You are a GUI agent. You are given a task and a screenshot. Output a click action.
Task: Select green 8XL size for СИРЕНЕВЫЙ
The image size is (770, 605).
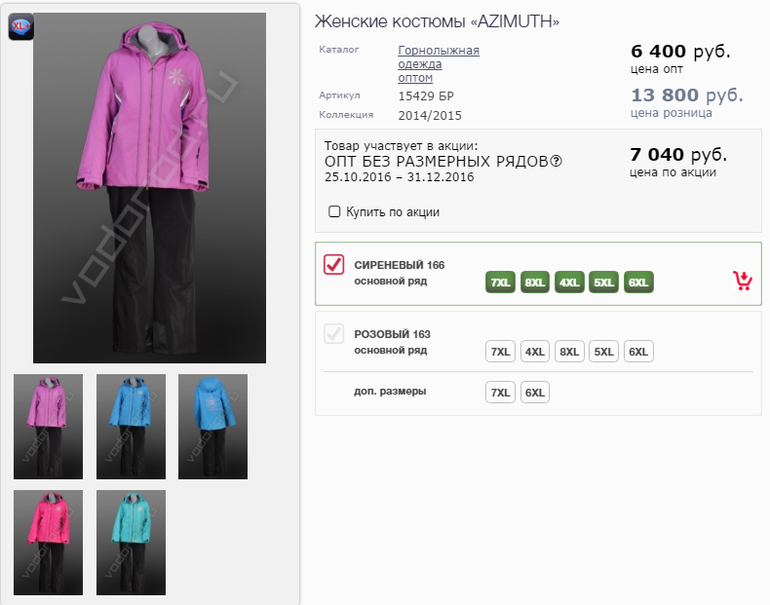(x=535, y=282)
